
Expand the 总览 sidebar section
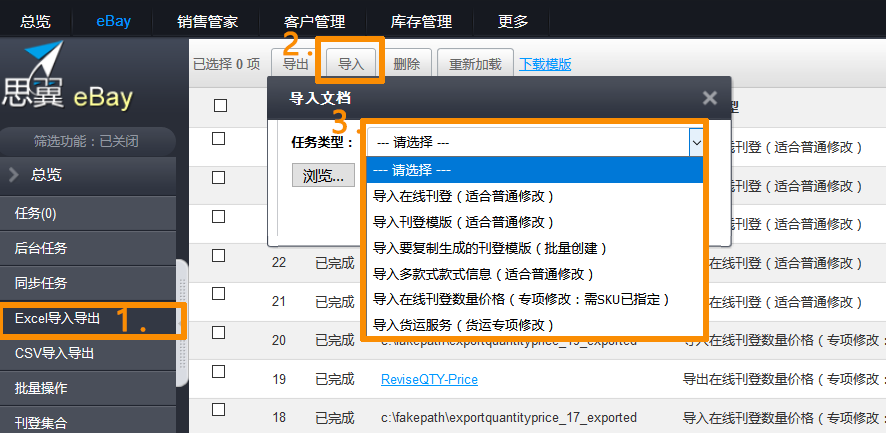coord(88,175)
